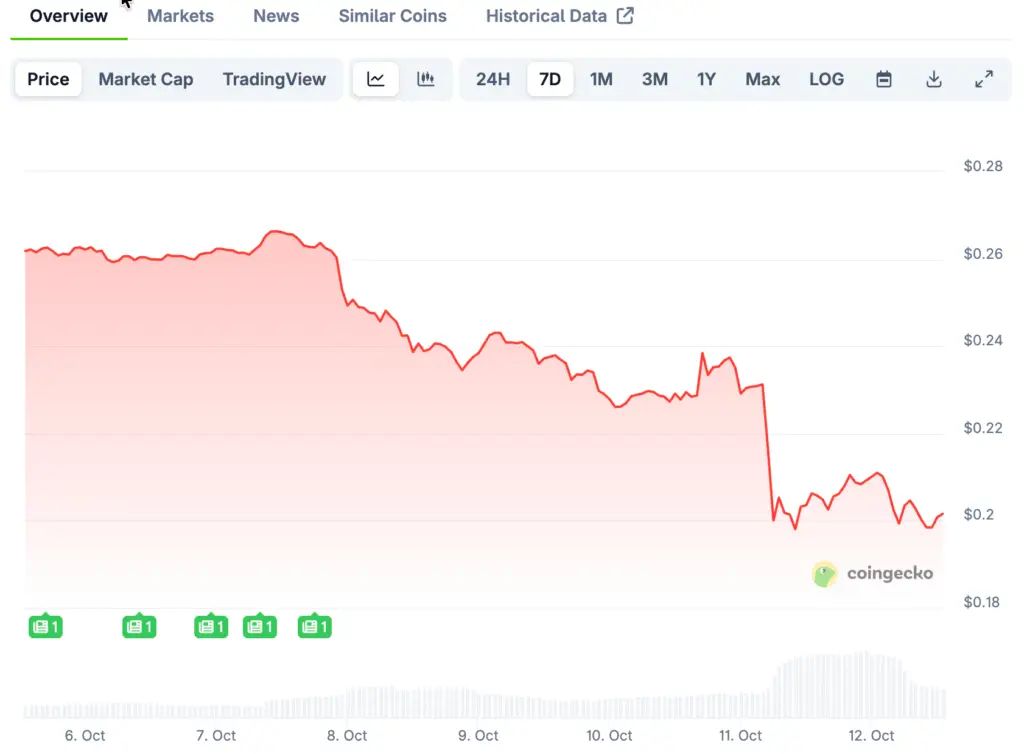Switch chart to TradingView mode
The height and width of the screenshot is (754, 1024).
point(274,80)
